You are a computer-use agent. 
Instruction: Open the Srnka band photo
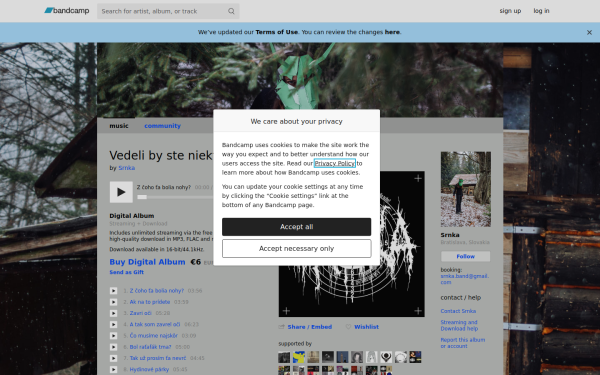click(x=466, y=189)
